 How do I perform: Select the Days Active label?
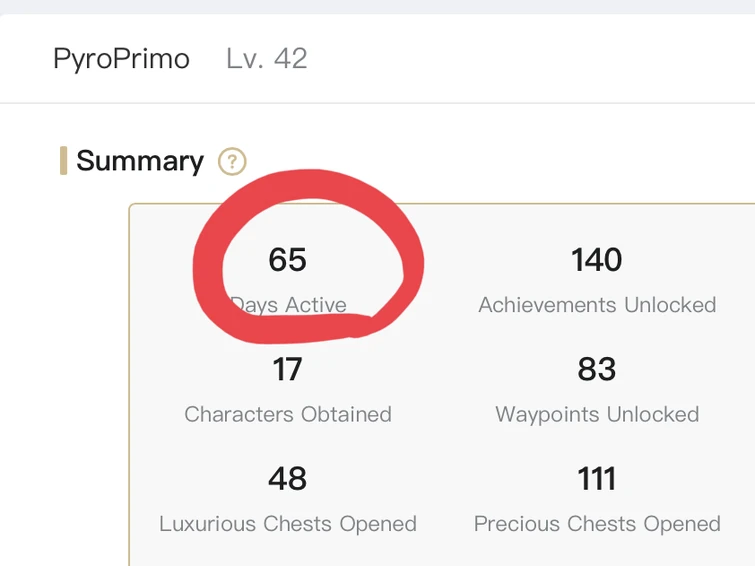[290, 305]
